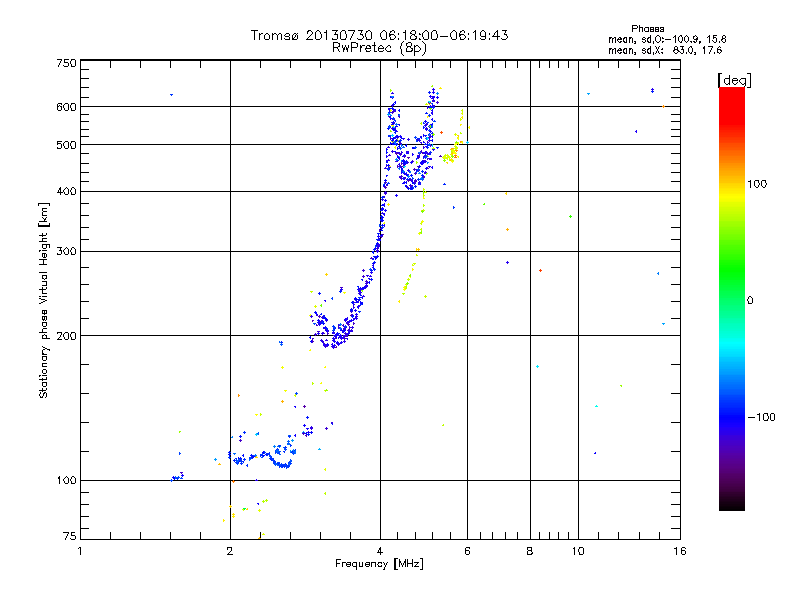
Task: Click the '75' y-axis tick label
Action: pyautogui.click(x=70, y=536)
